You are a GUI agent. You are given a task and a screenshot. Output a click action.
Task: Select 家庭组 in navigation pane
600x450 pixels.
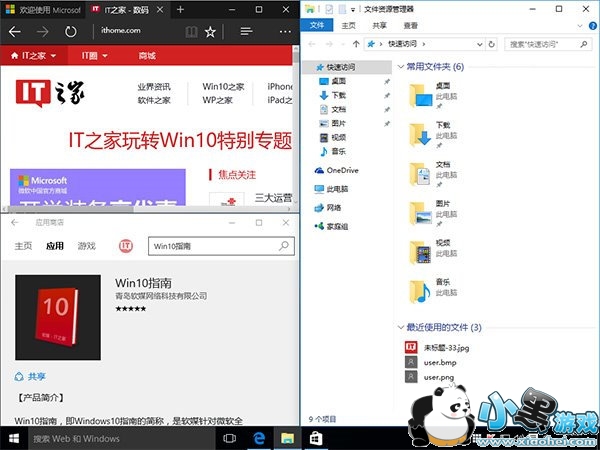[x=331, y=227]
